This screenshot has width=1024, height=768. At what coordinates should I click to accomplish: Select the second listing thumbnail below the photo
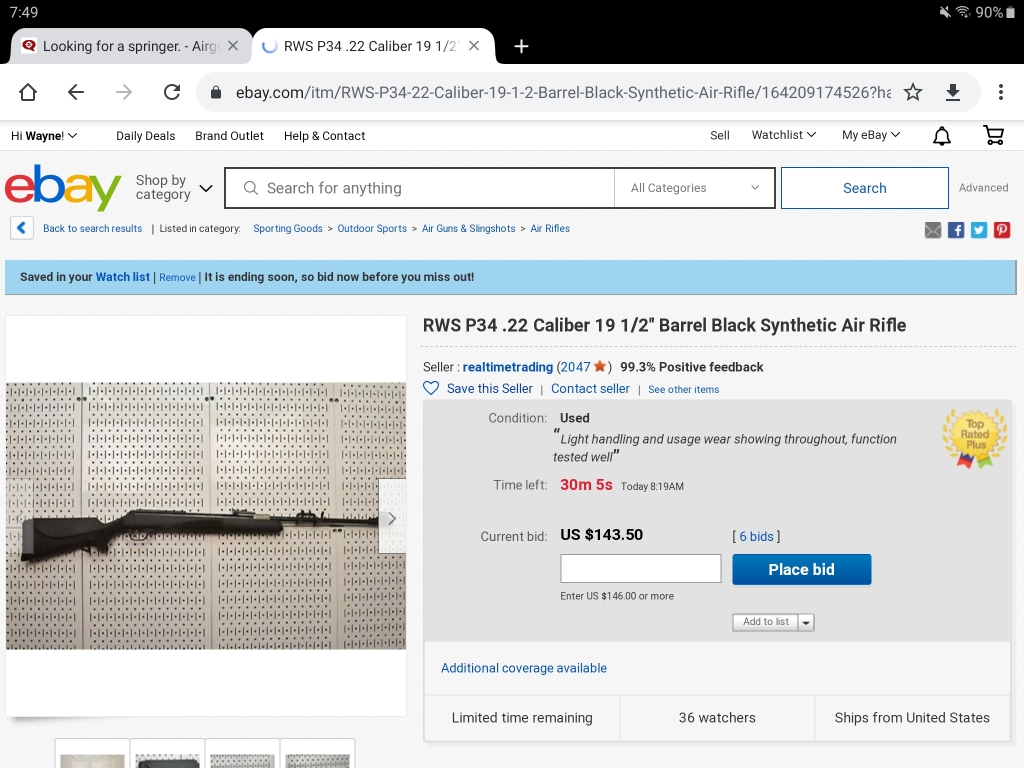(x=167, y=754)
